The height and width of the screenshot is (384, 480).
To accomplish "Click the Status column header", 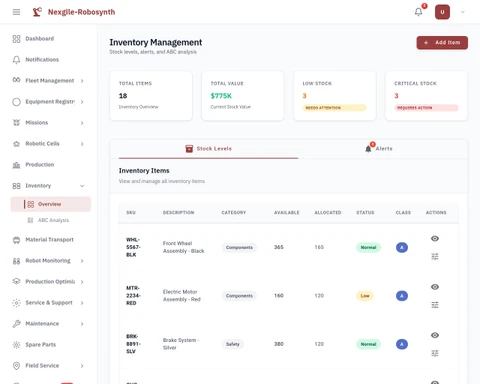I will (x=365, y=212).
